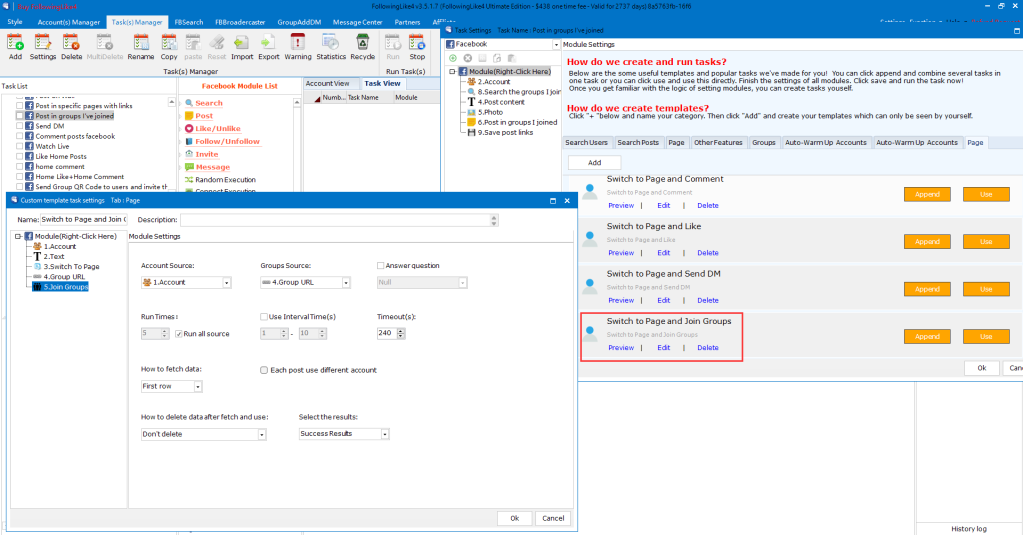1023x535 pixels.
Task: Open the FBSearch menu tab
Action: pos(189,22)
